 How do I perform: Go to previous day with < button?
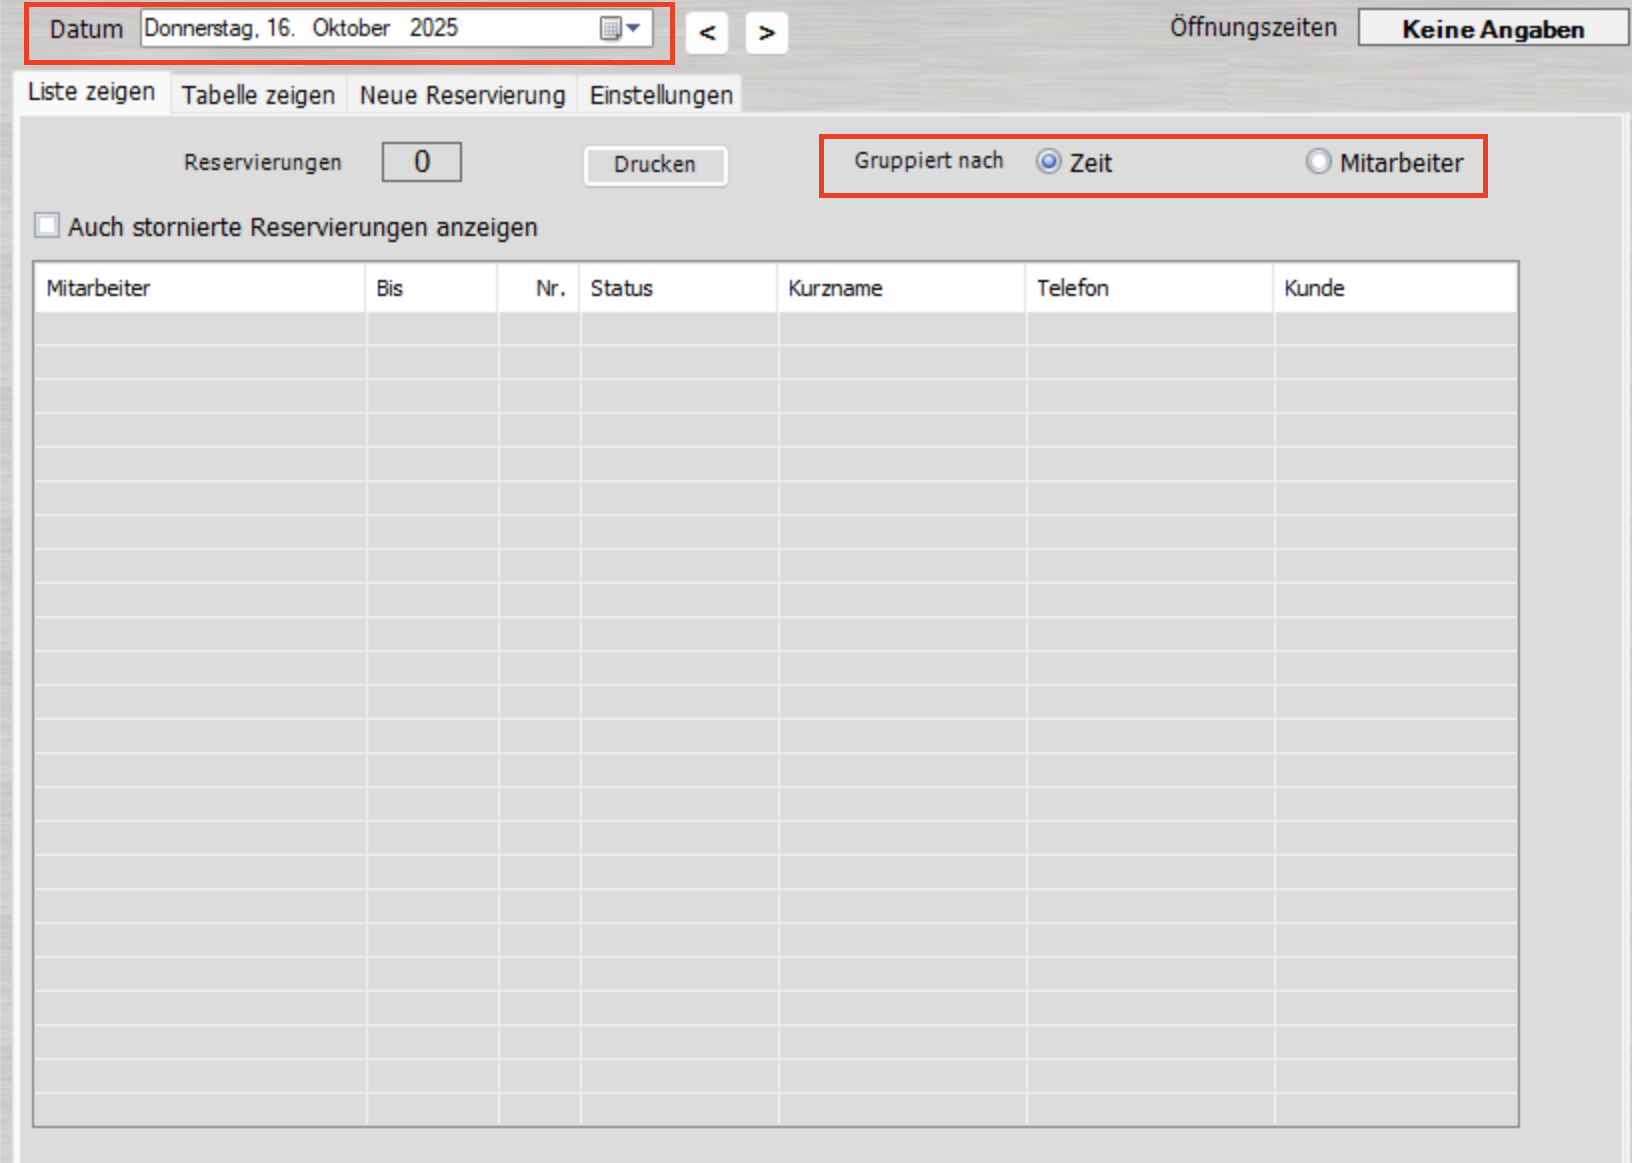[x=707, y=32]
